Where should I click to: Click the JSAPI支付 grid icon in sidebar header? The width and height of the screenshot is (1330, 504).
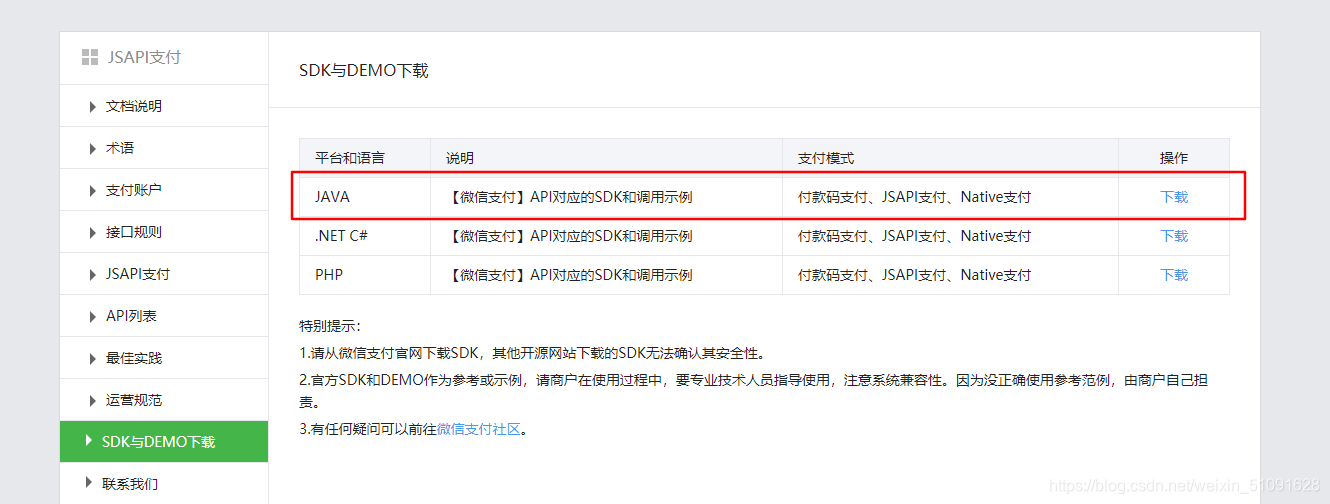[x=90, y=57]
